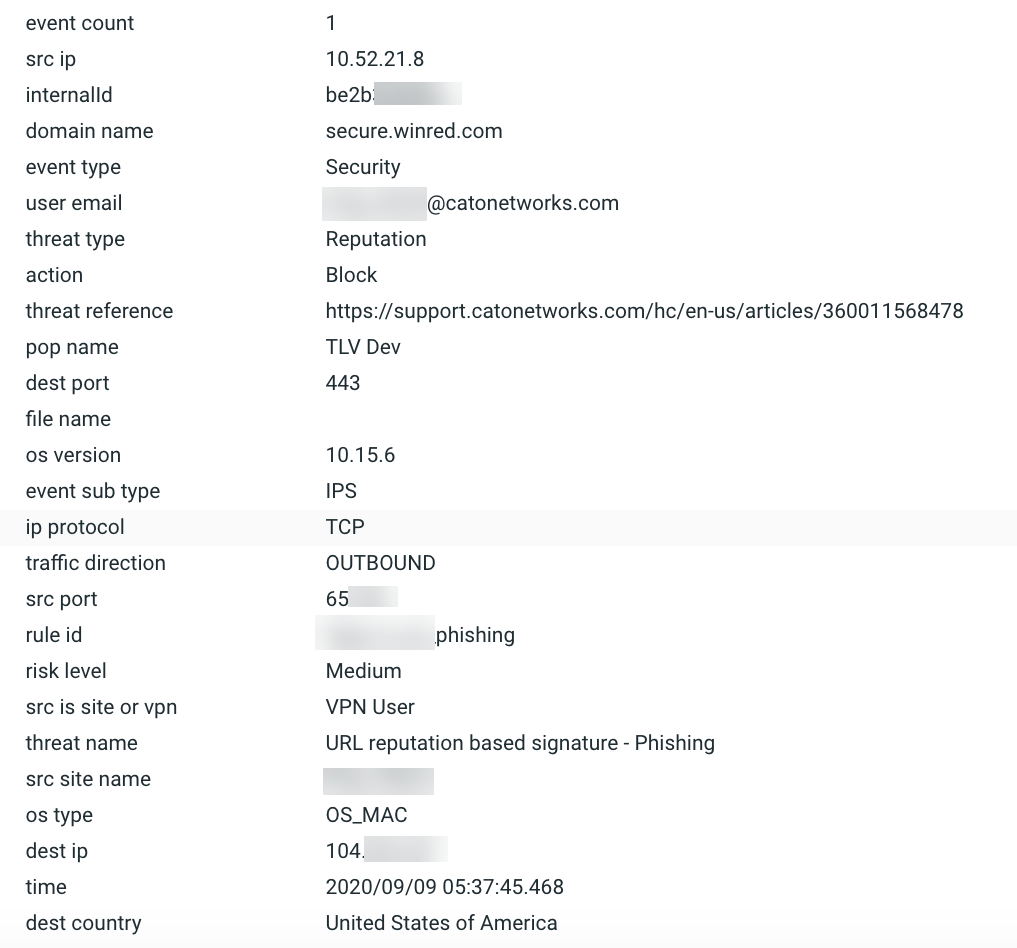Select the secure.winred.com domain name value
Image resolution: width=1017 pixels, height=948 pixels.
coord(414,131)
